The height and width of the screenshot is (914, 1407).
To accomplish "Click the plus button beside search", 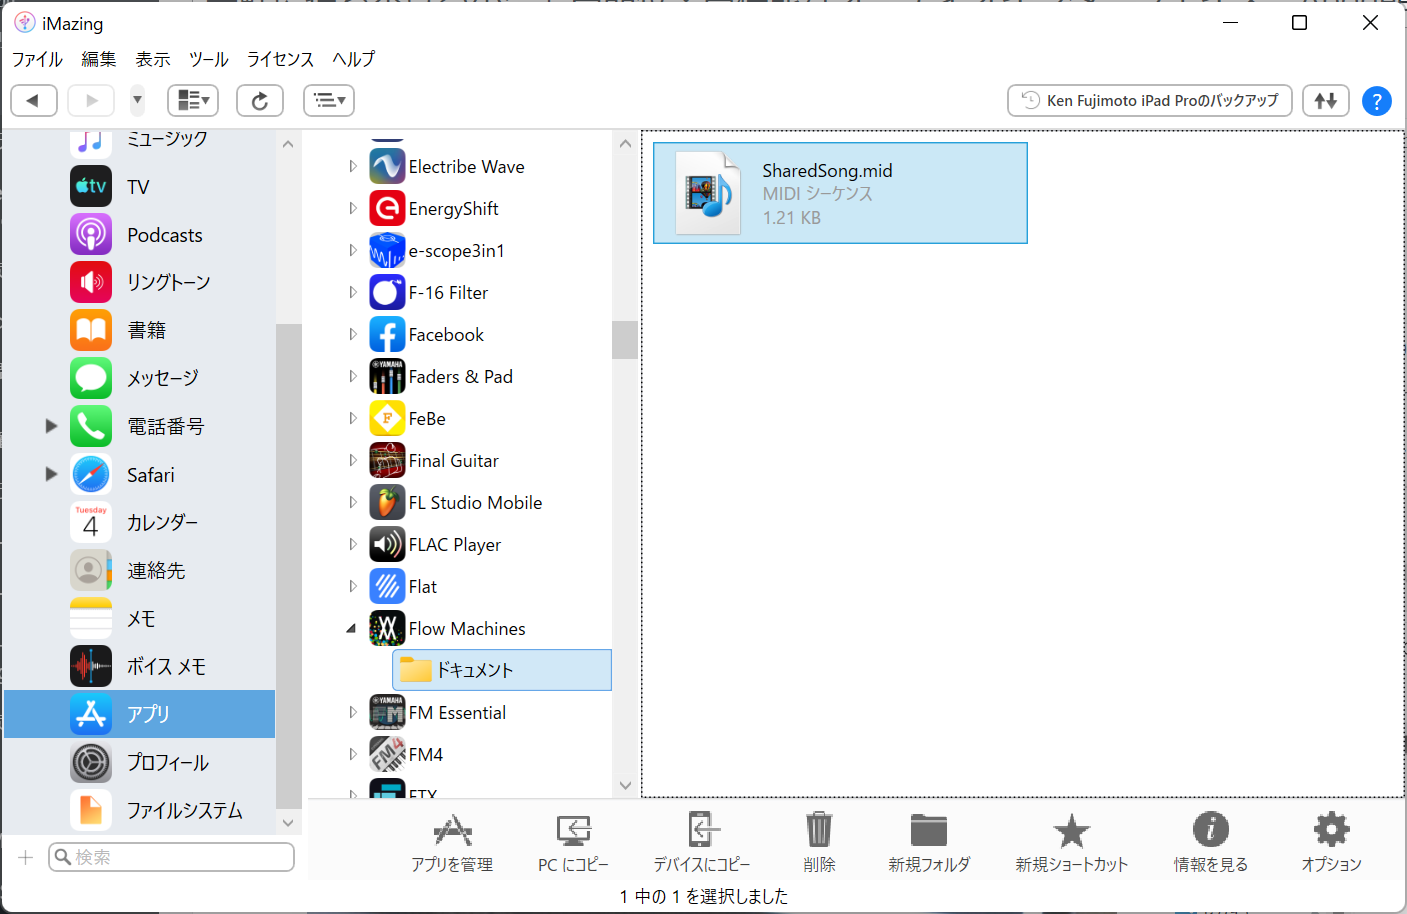I will click(x=26, y=857).
